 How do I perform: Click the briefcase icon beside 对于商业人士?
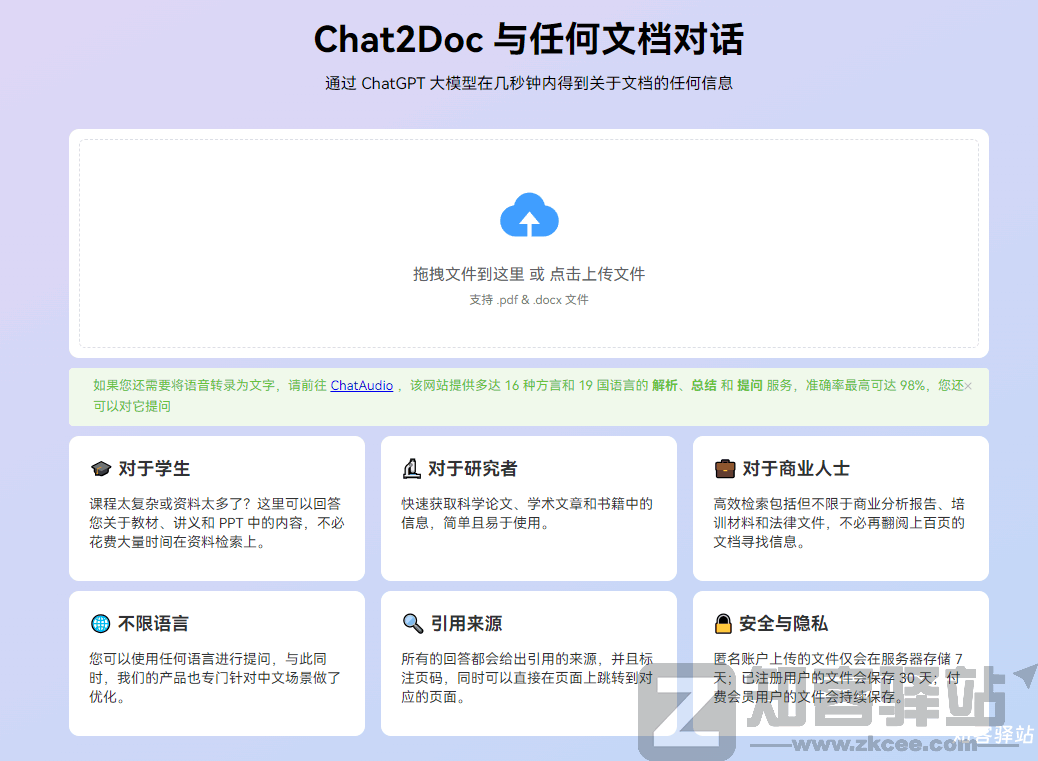(726, 467)
